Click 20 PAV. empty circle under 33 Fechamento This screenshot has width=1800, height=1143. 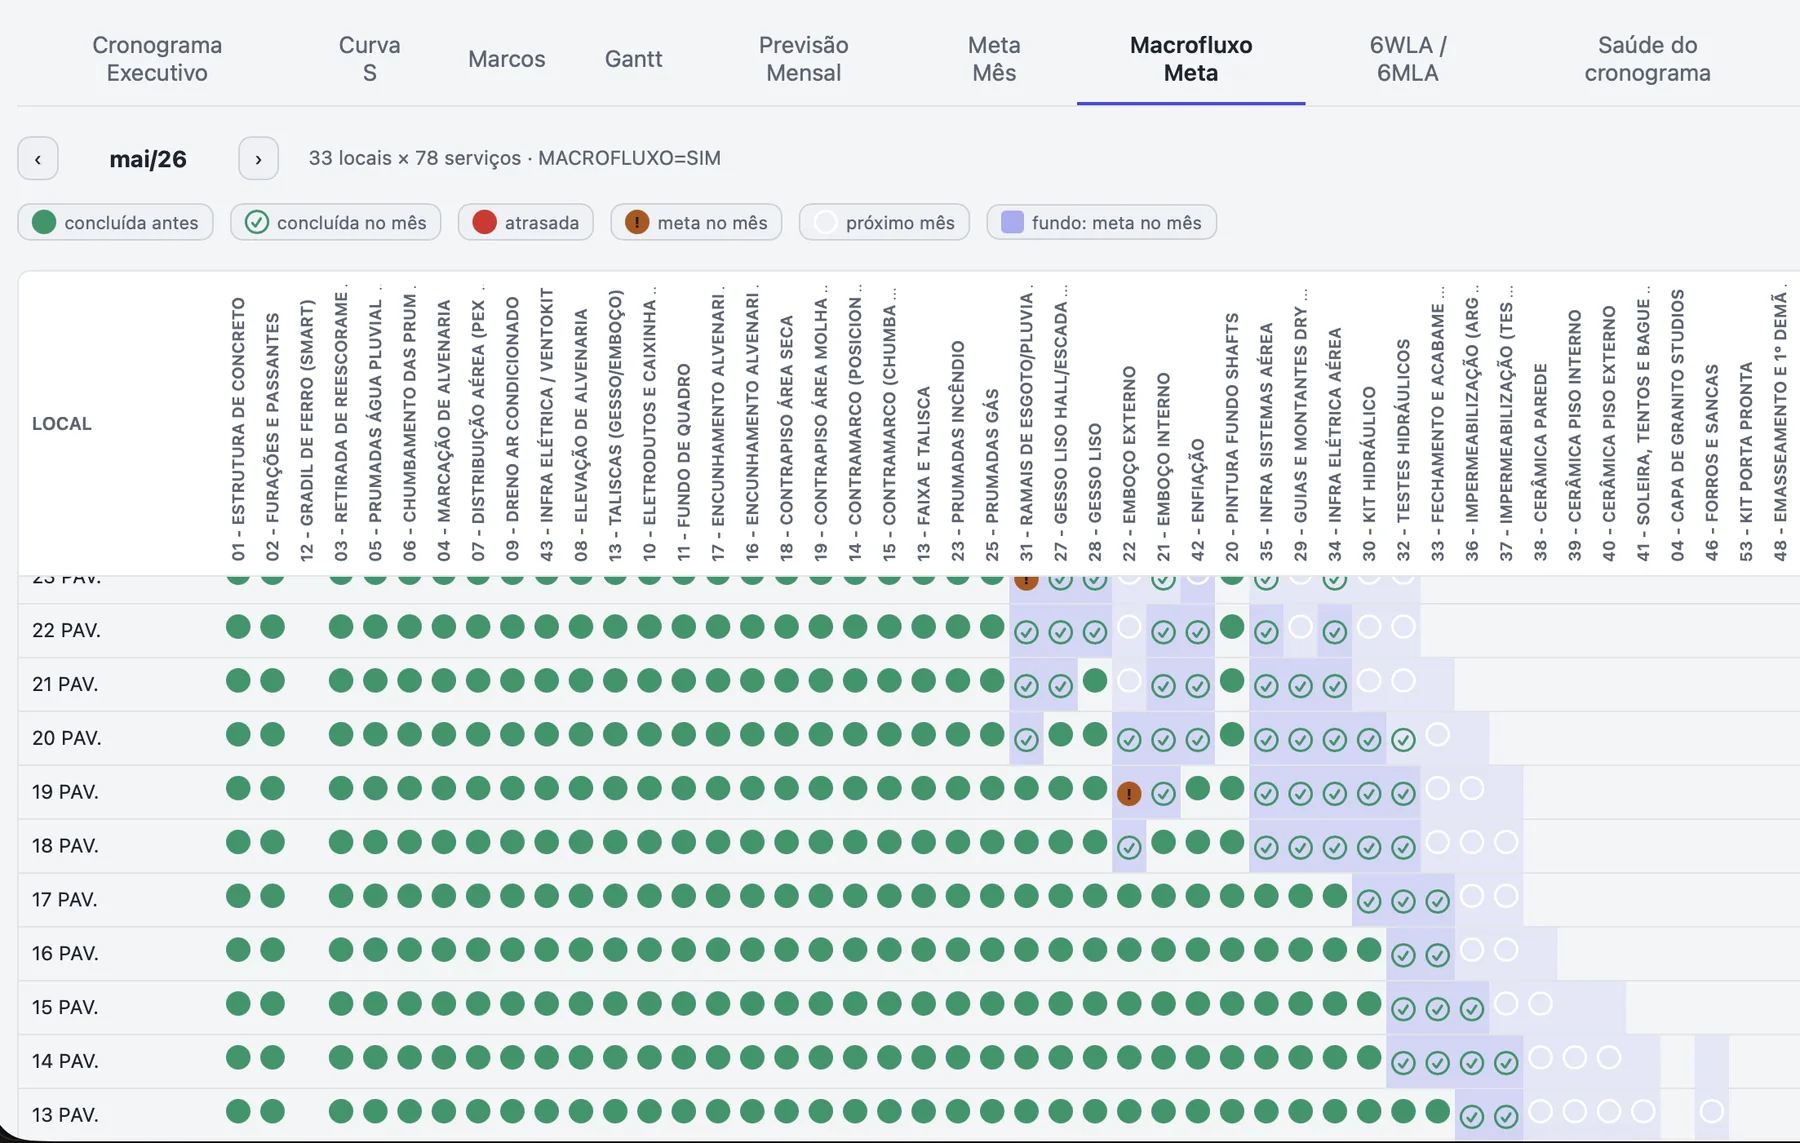pyautogui.click(x=1437, y=735)
